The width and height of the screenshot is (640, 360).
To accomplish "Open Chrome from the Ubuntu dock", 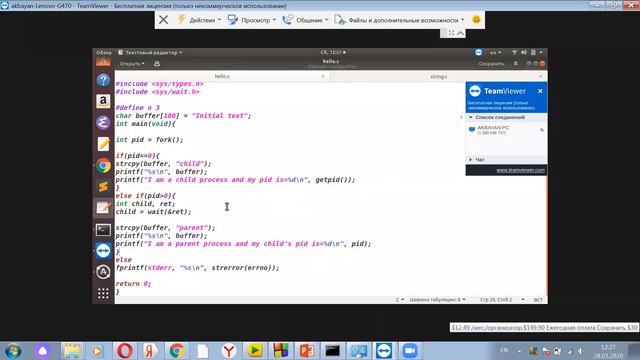I will click(x=103, y=165).
